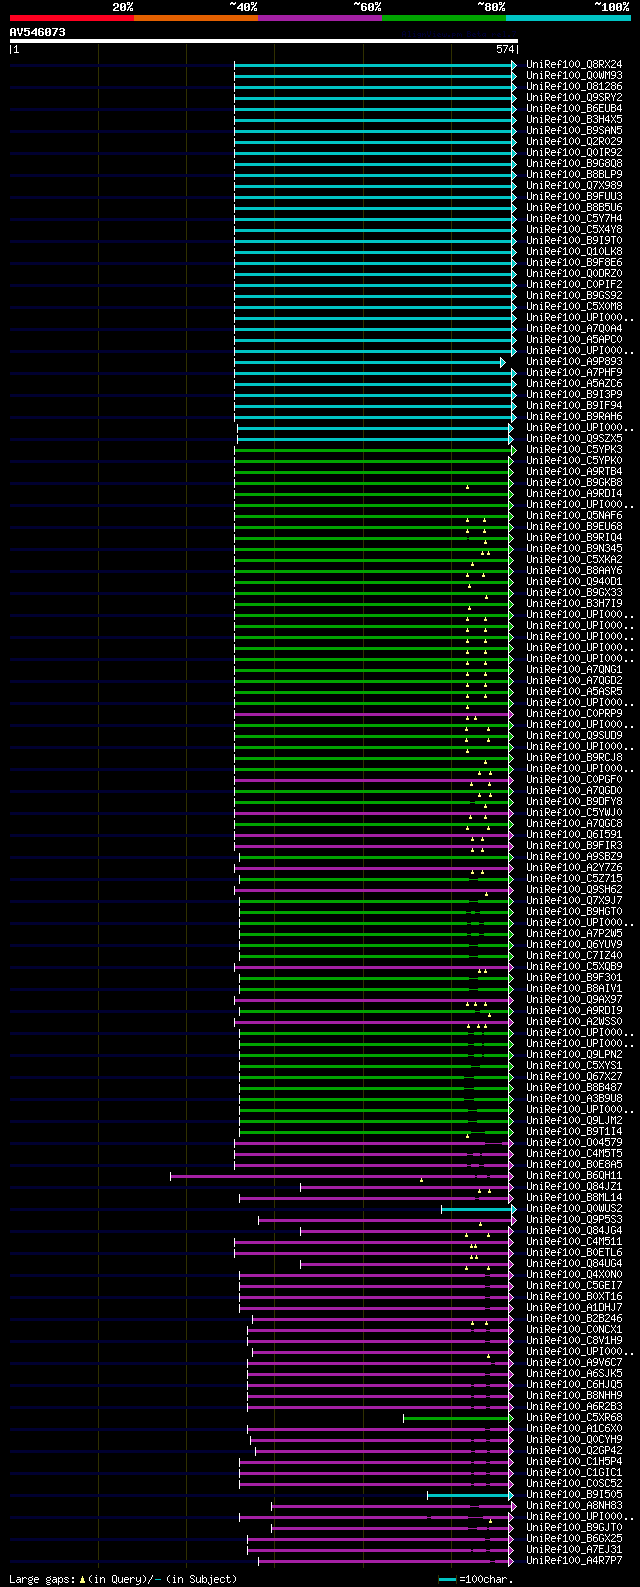This screenshot has width=640, height=1587.
Task: Select hit label UniRef100_C5Y7H4
Action: [x=576, y=218]
